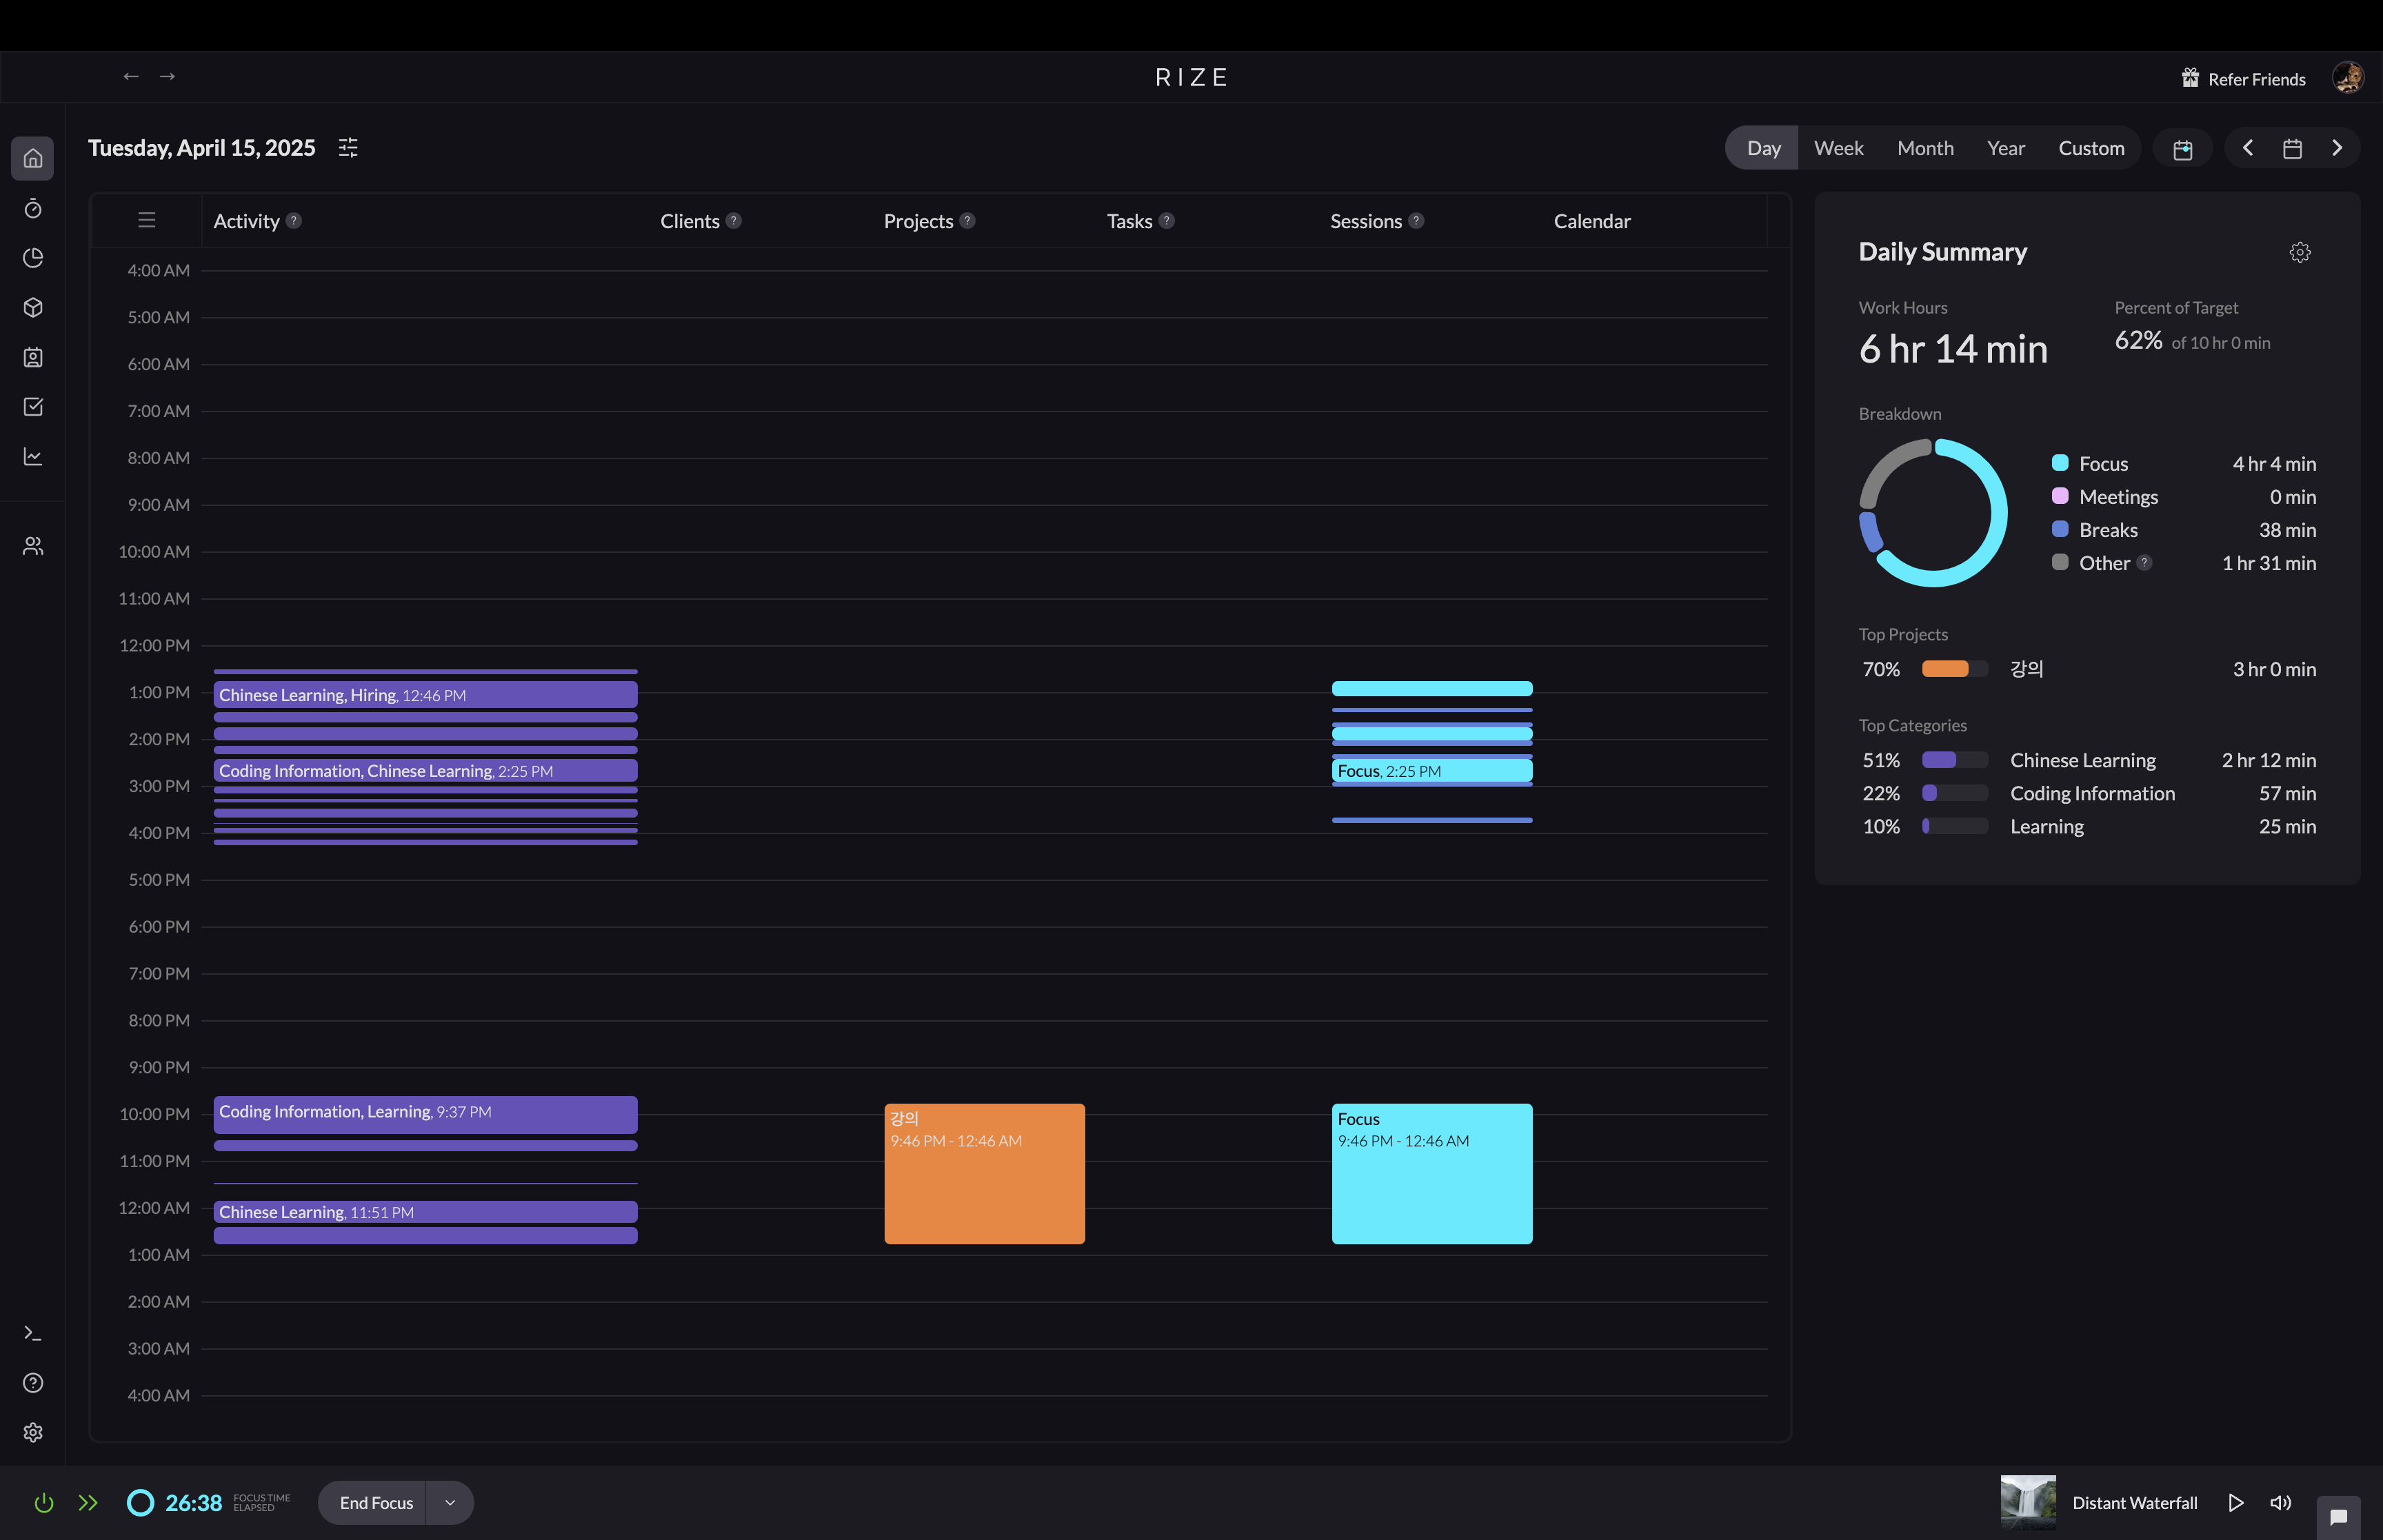Open the stopwatch timer sidebar icon
The height and width of the screenshot is (1540, 2383).
tap(33, 208)
